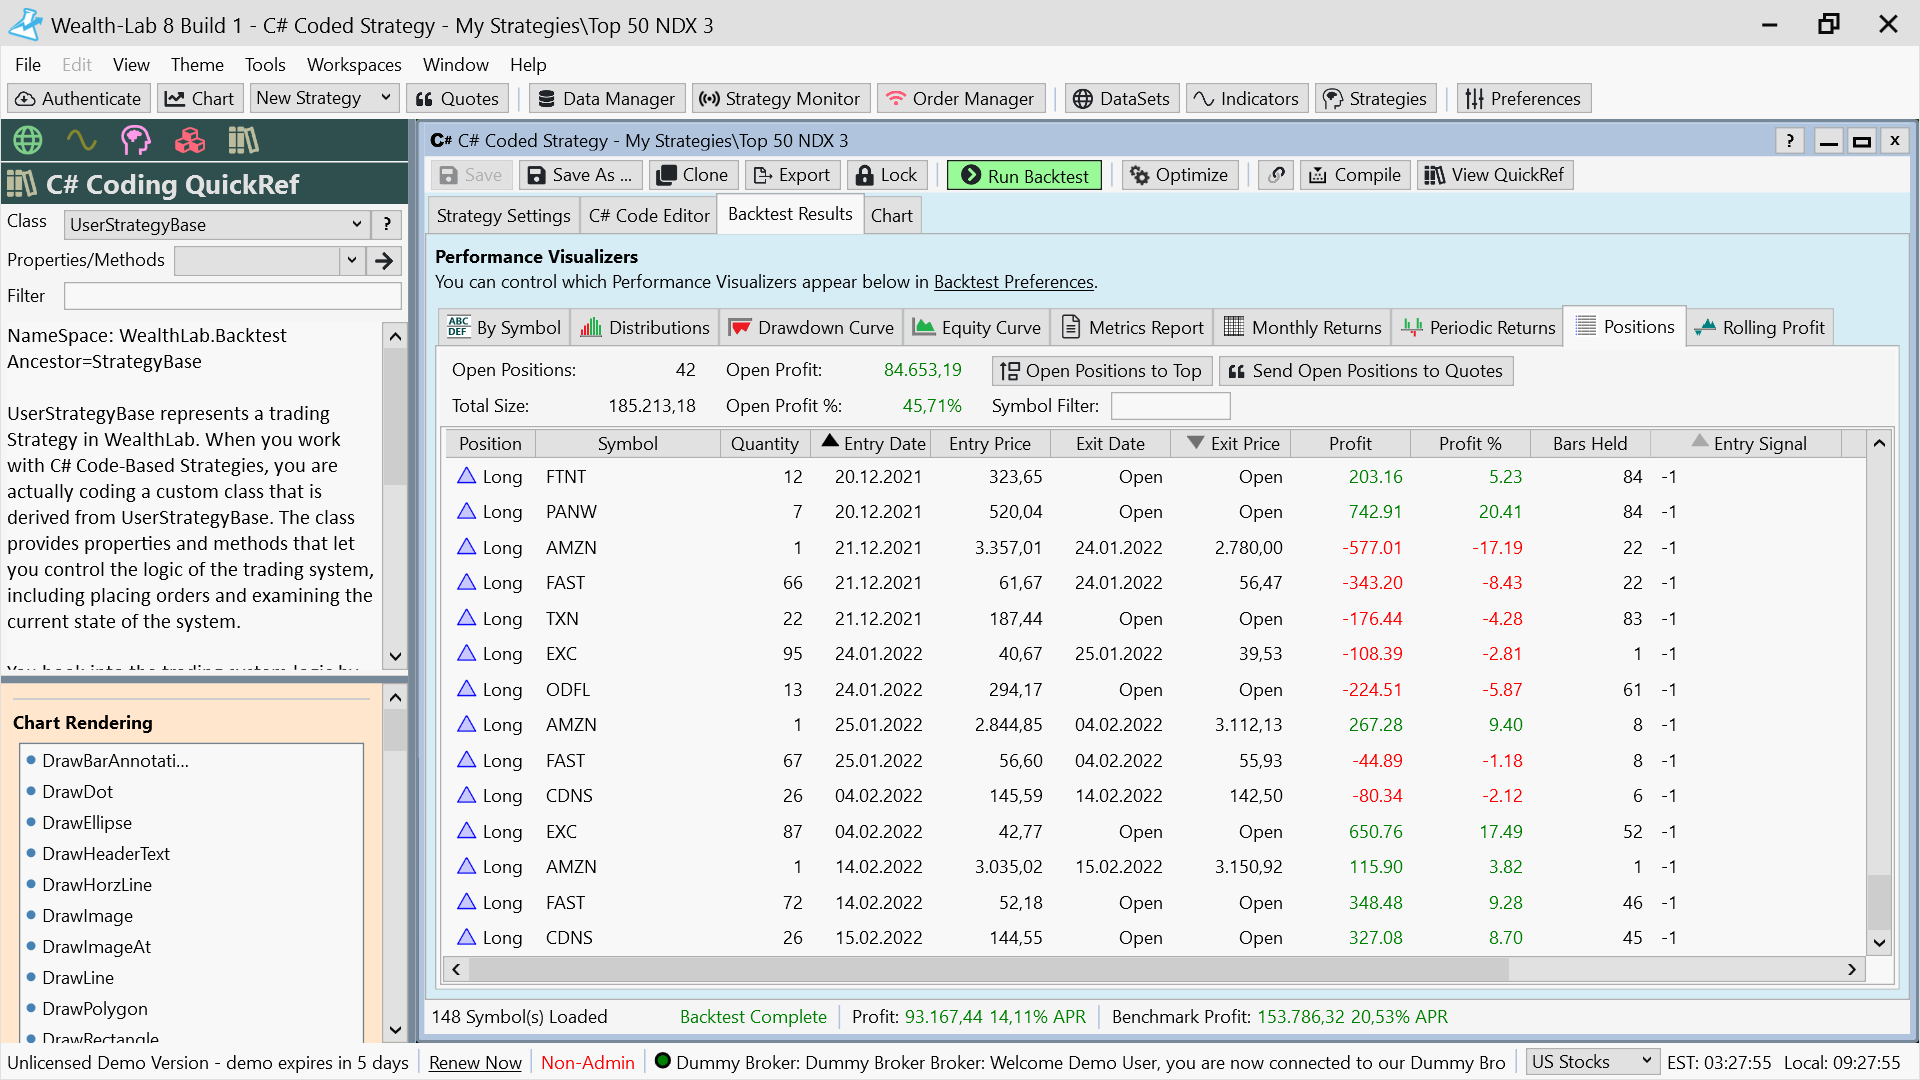This screenshot has height=1080, width=1920.
Task: Select DrawHorzLine in Chart Rendering list
Action: (x=96, y=884)
